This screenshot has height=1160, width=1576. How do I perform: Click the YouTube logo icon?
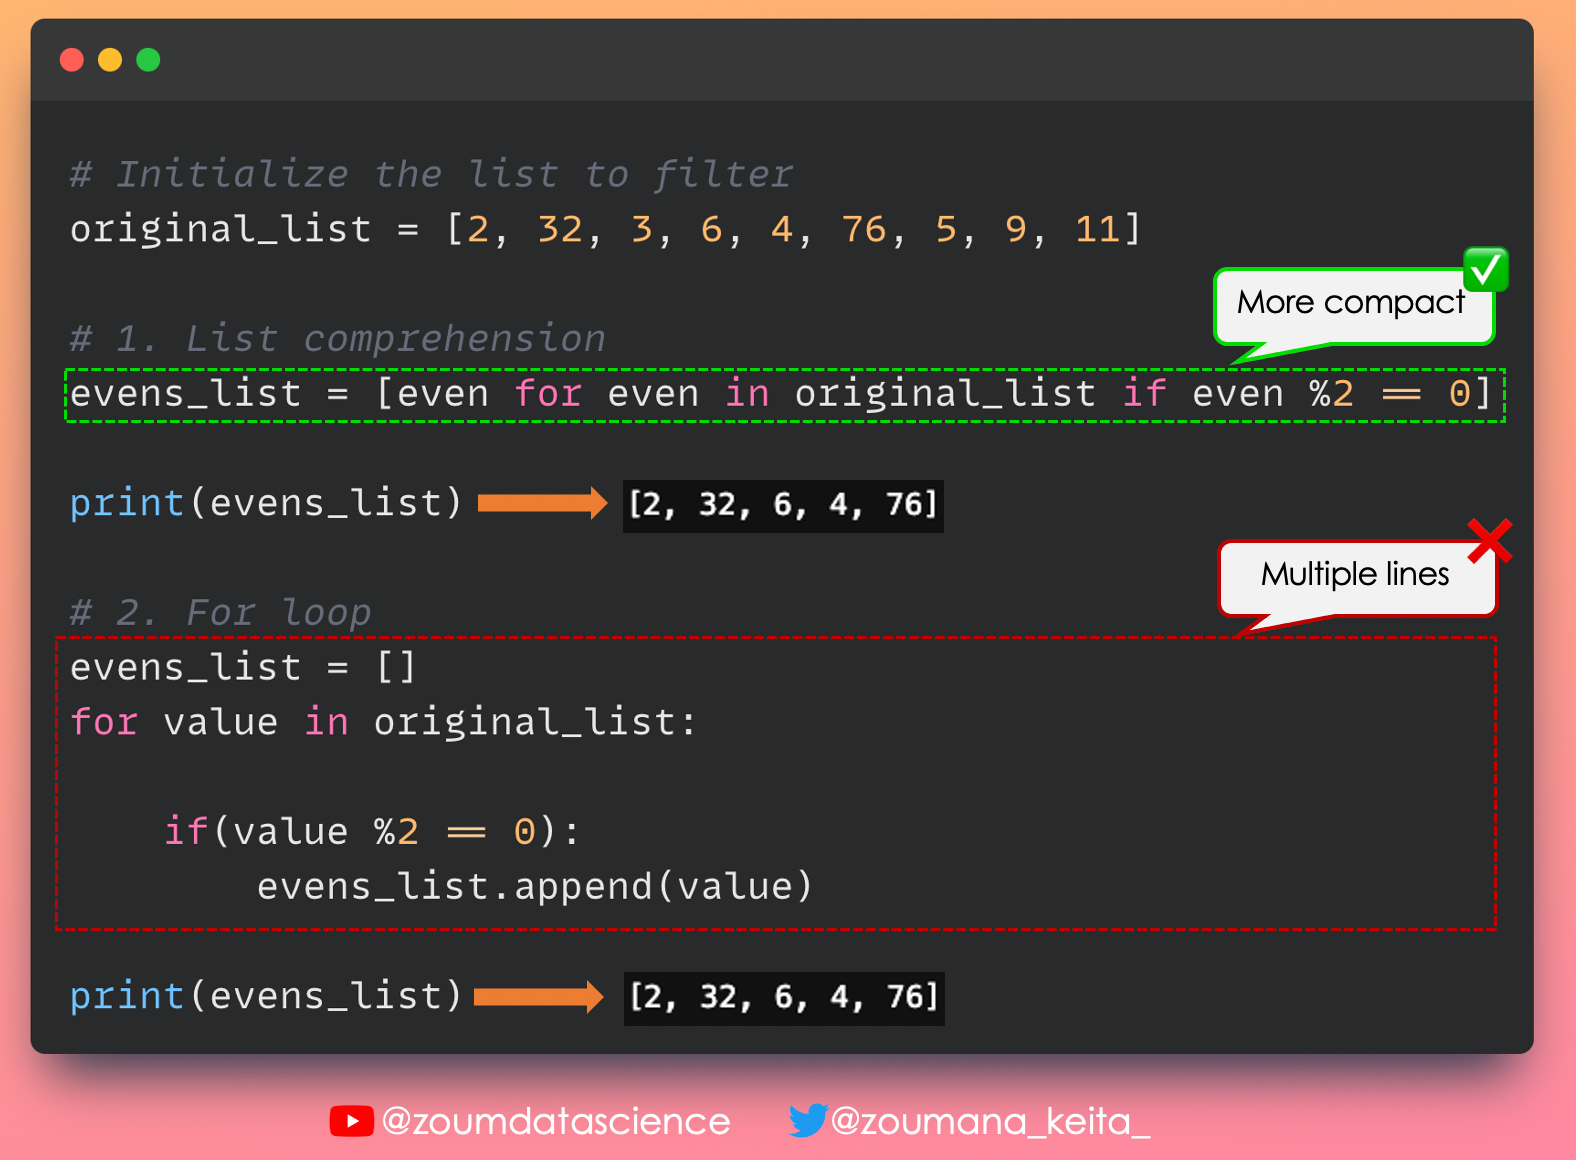click(351, 1121)
